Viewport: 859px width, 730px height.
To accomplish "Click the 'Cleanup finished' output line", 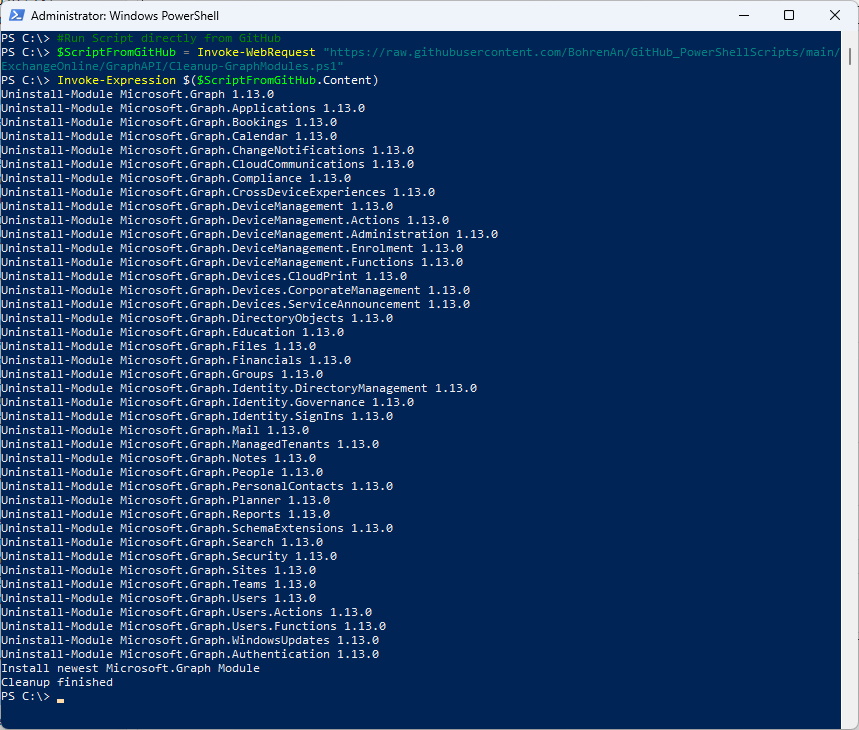I will 57,682.
